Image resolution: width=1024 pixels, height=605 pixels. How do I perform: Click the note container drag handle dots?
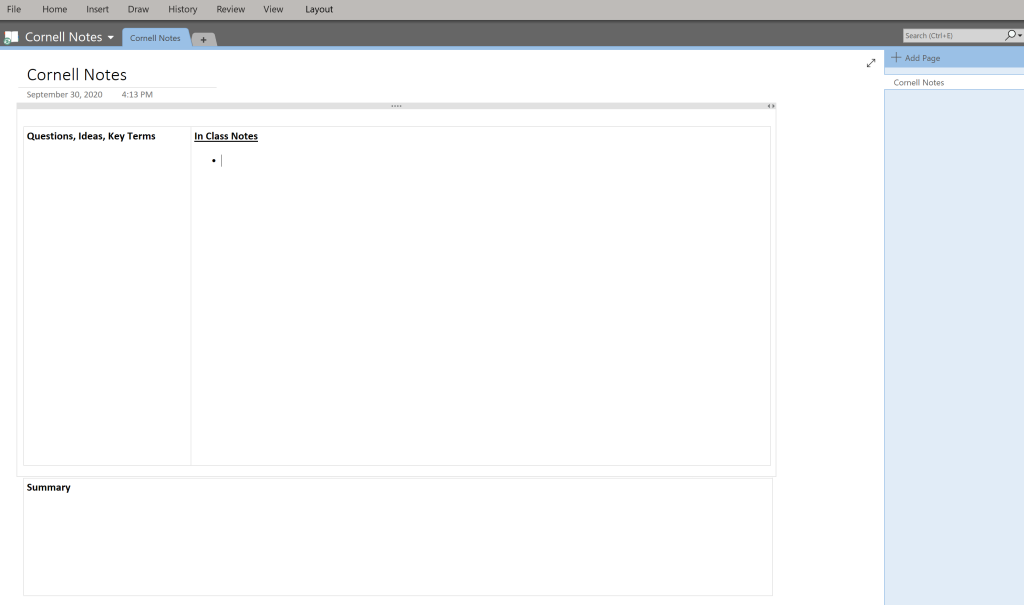(396, 106)
